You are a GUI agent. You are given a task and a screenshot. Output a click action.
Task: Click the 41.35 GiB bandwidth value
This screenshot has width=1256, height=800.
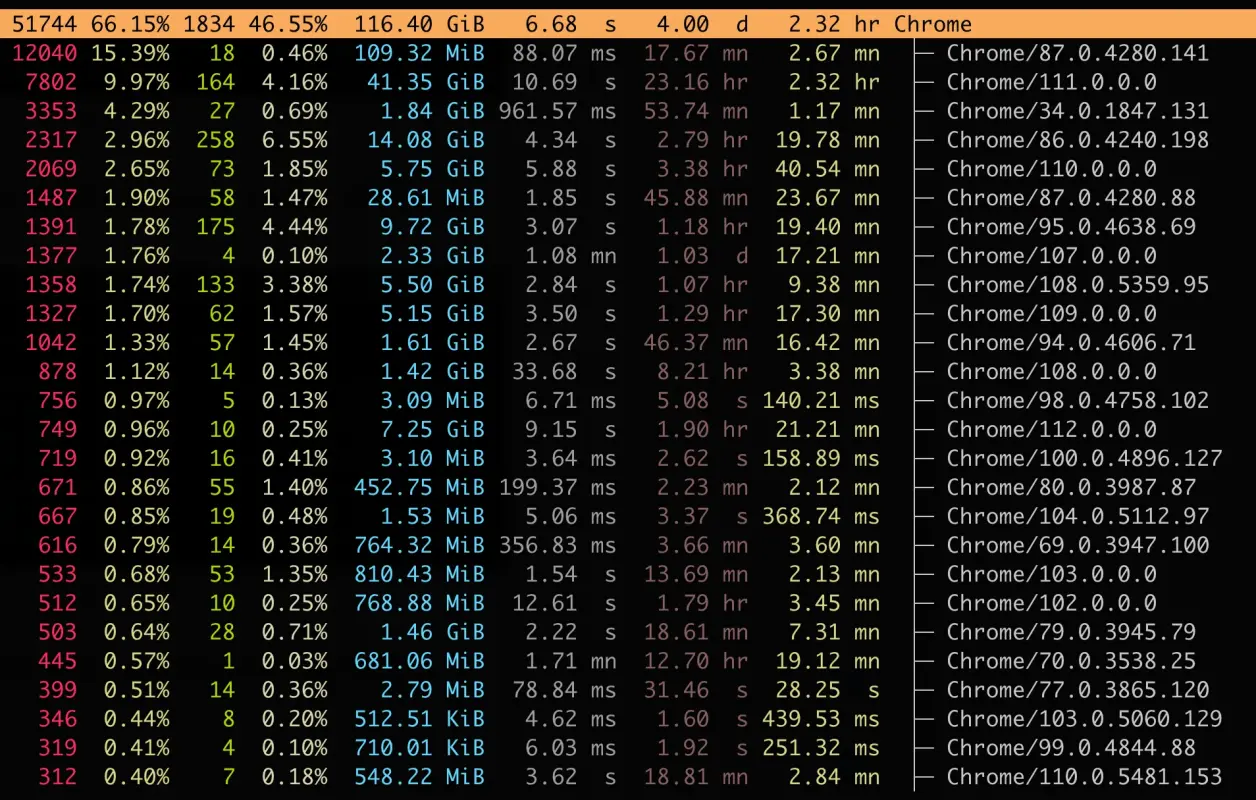[427, 82]
